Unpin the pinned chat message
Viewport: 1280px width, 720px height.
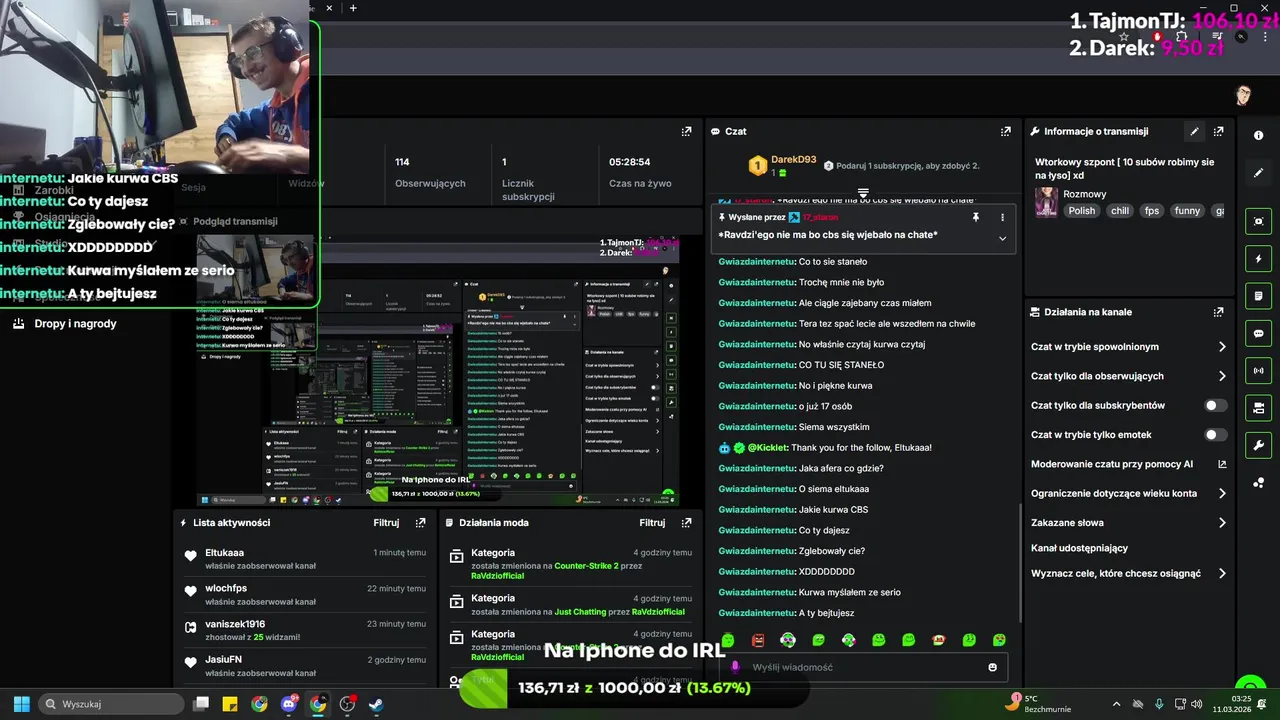click(x=975, y=217)
